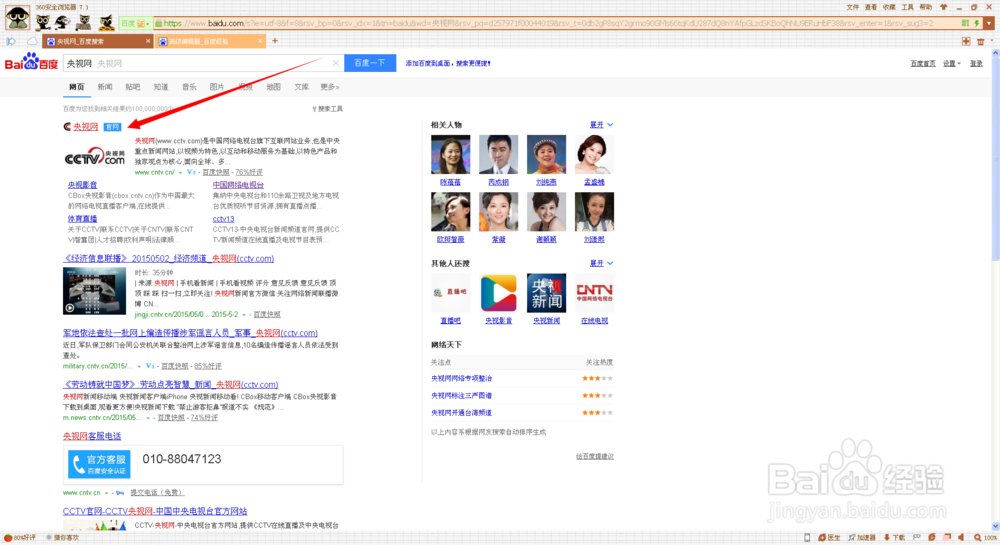Open the skin (shirt) icon in title bar

[943, 7]
